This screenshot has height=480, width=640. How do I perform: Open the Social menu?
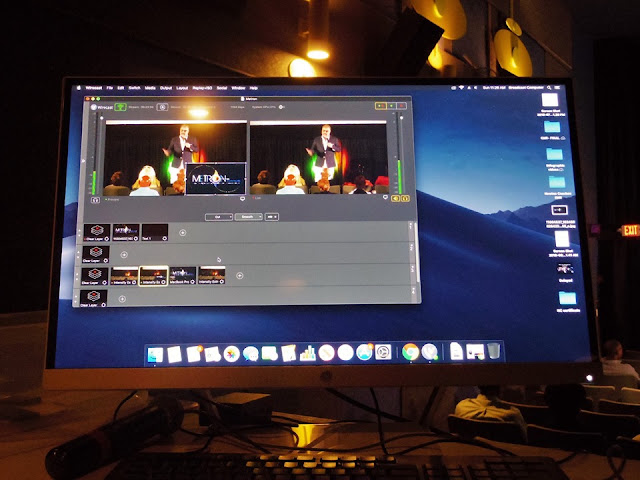tap(222, 88)
